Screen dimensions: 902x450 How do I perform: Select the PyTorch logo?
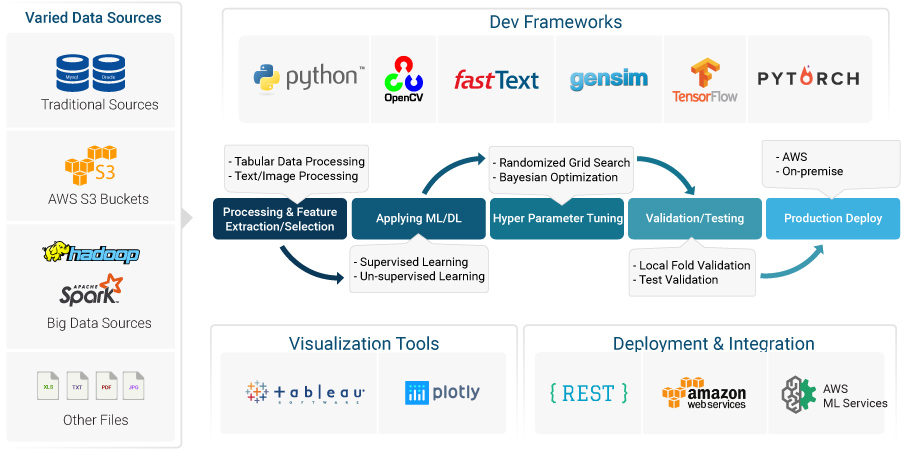(x=808, y=78)
